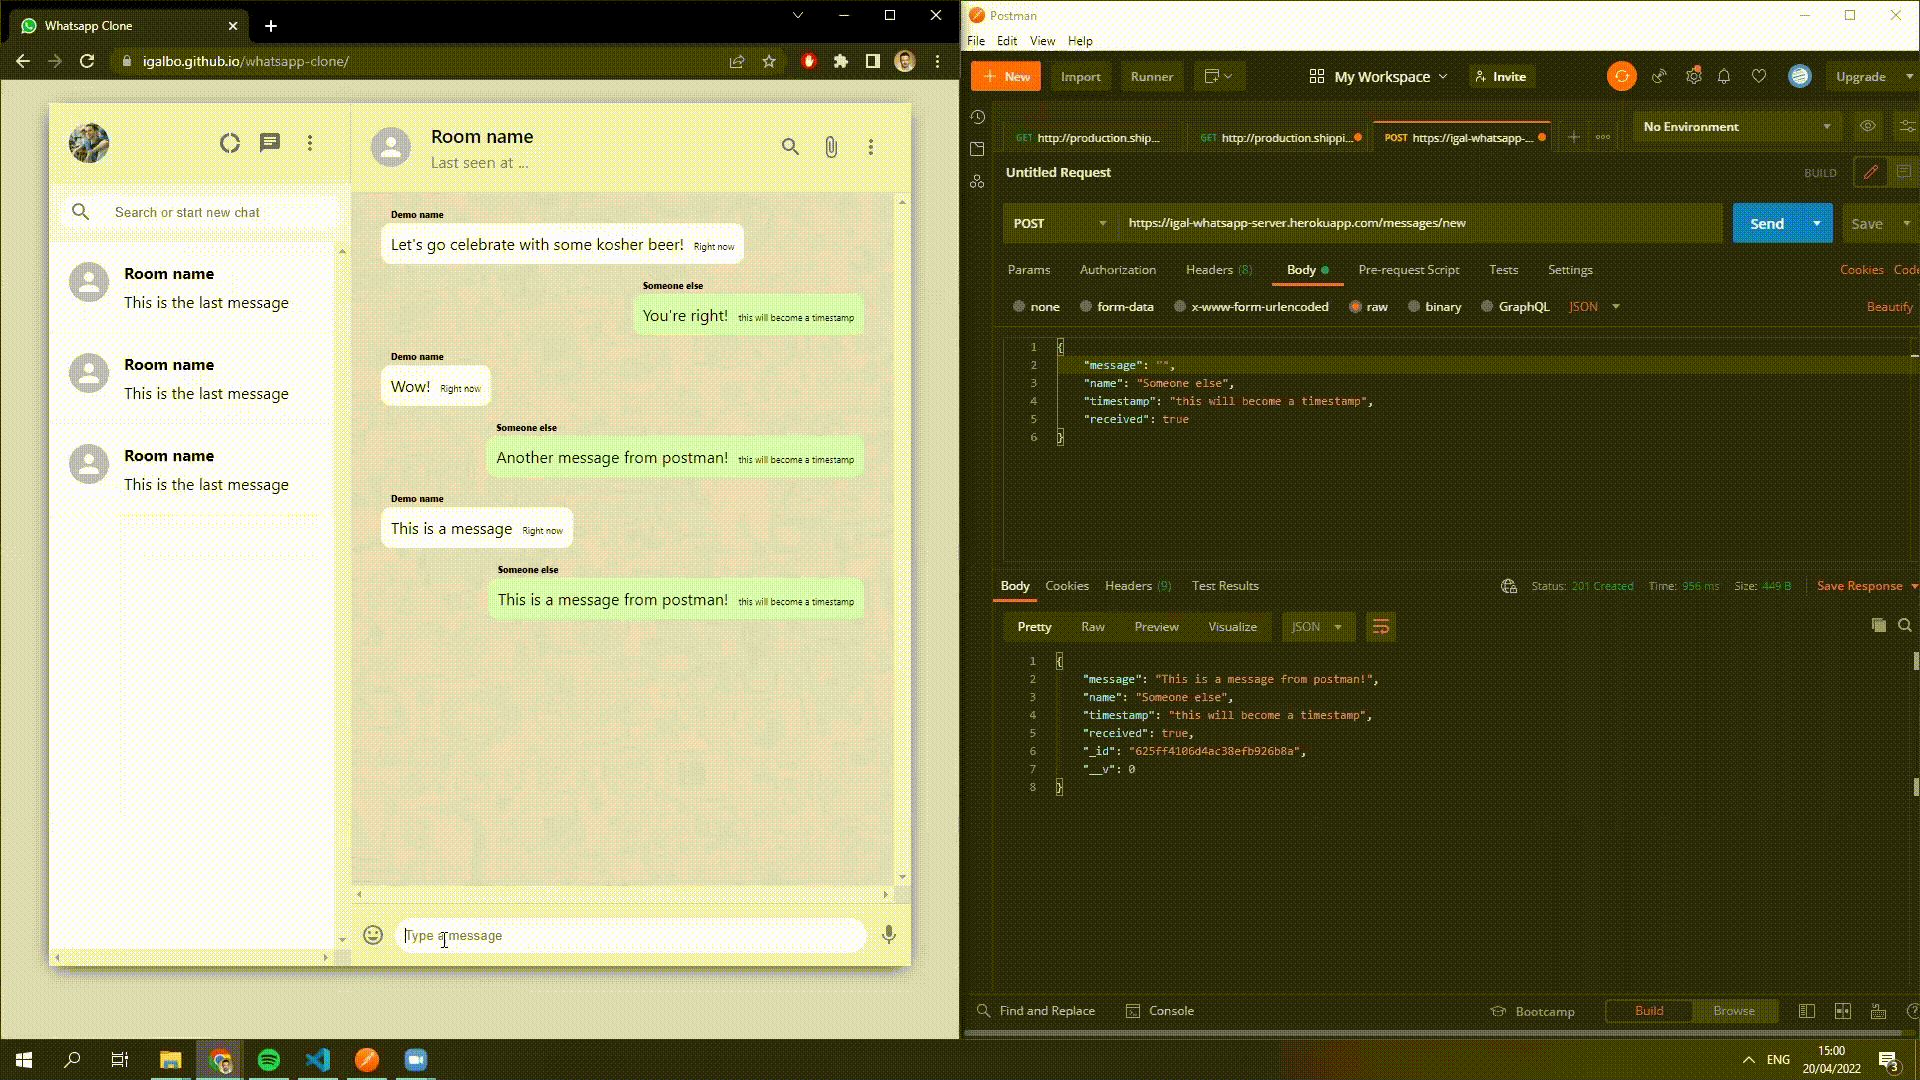Open Spotify from the Windows taskbar
Viewport: 1920px width, 1080px height.
(x=268, y=1060)
